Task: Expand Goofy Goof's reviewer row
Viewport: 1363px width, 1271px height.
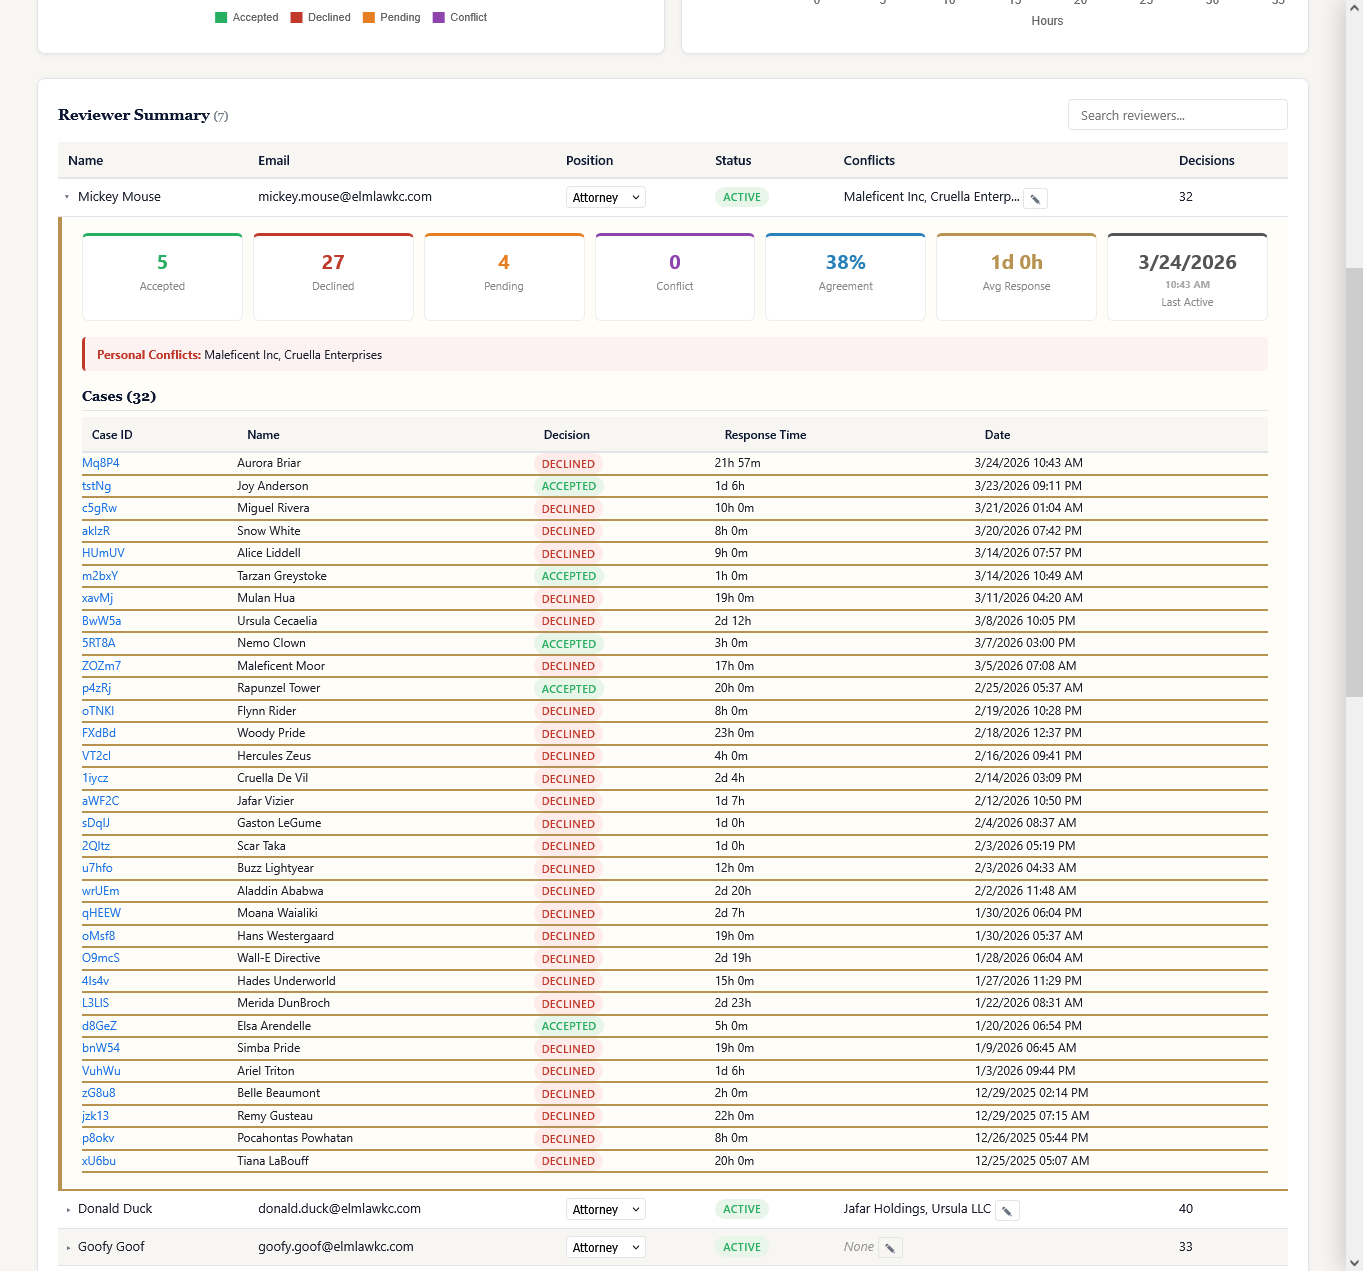Action: point(67,1247)
